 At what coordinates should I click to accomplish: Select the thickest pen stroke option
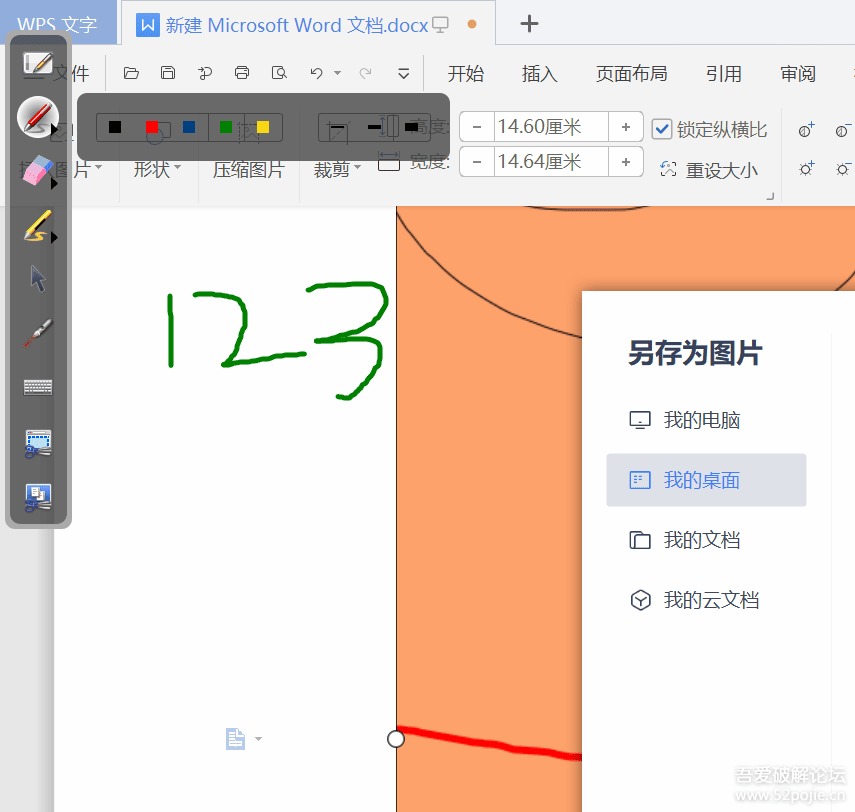point(413,126)
